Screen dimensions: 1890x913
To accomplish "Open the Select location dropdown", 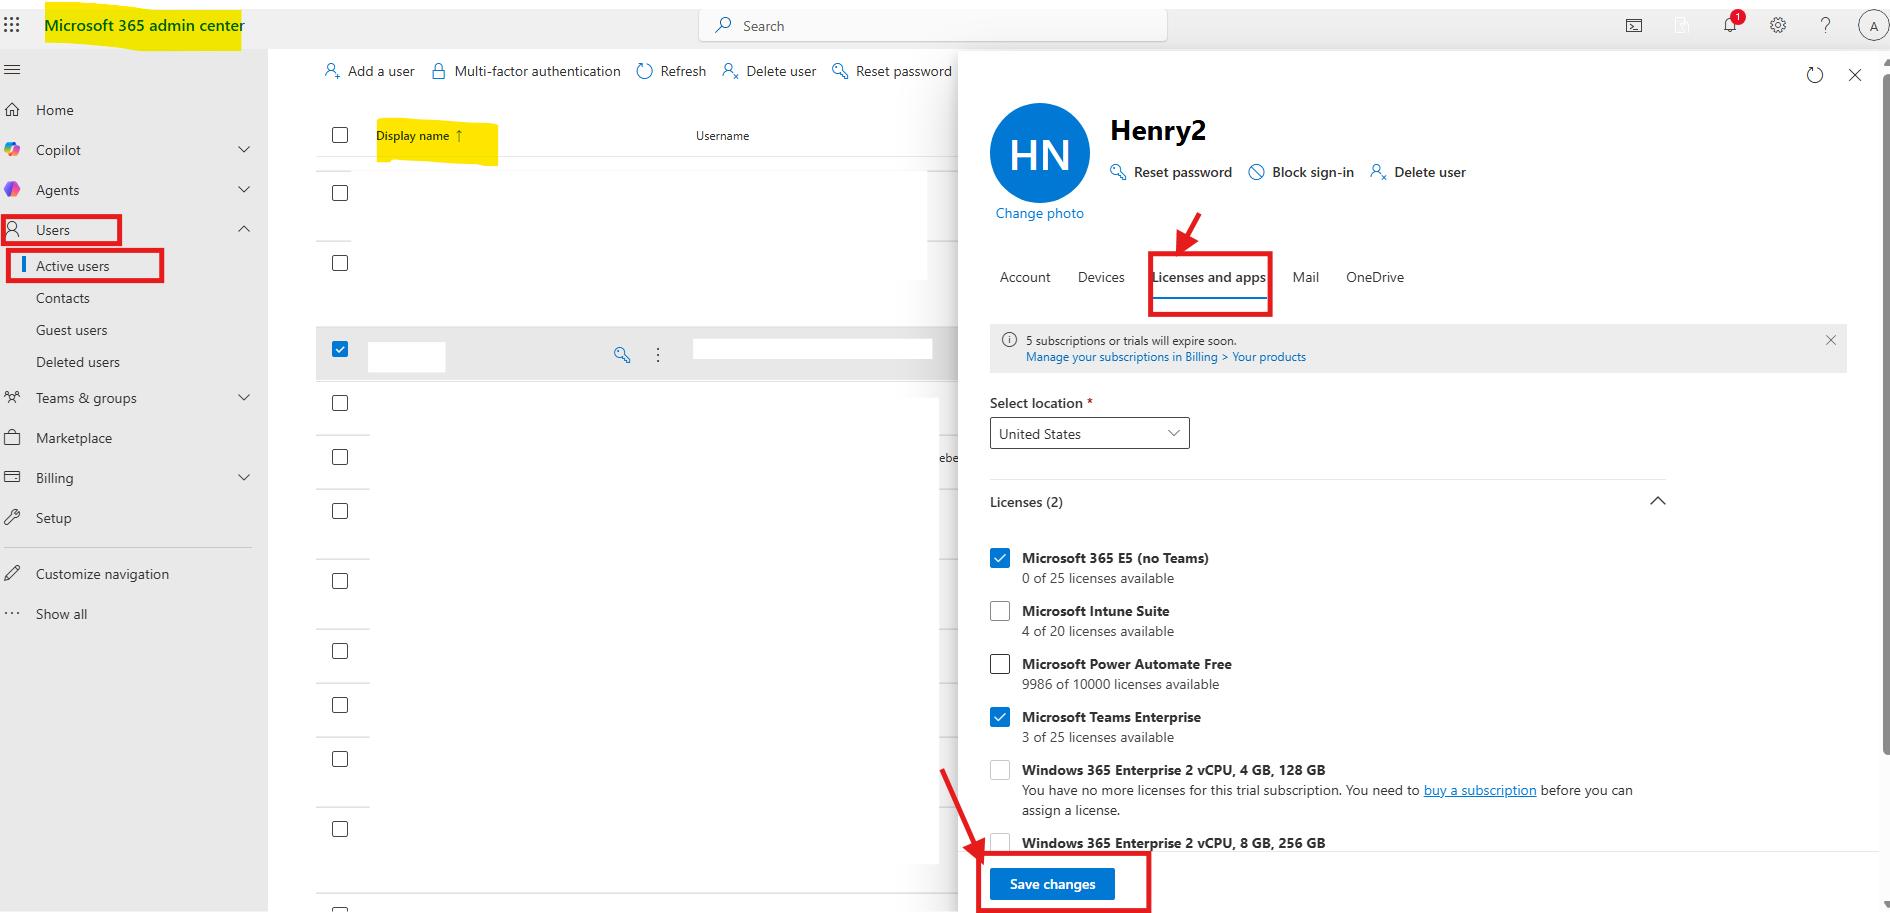I will tap(1090, 433).
